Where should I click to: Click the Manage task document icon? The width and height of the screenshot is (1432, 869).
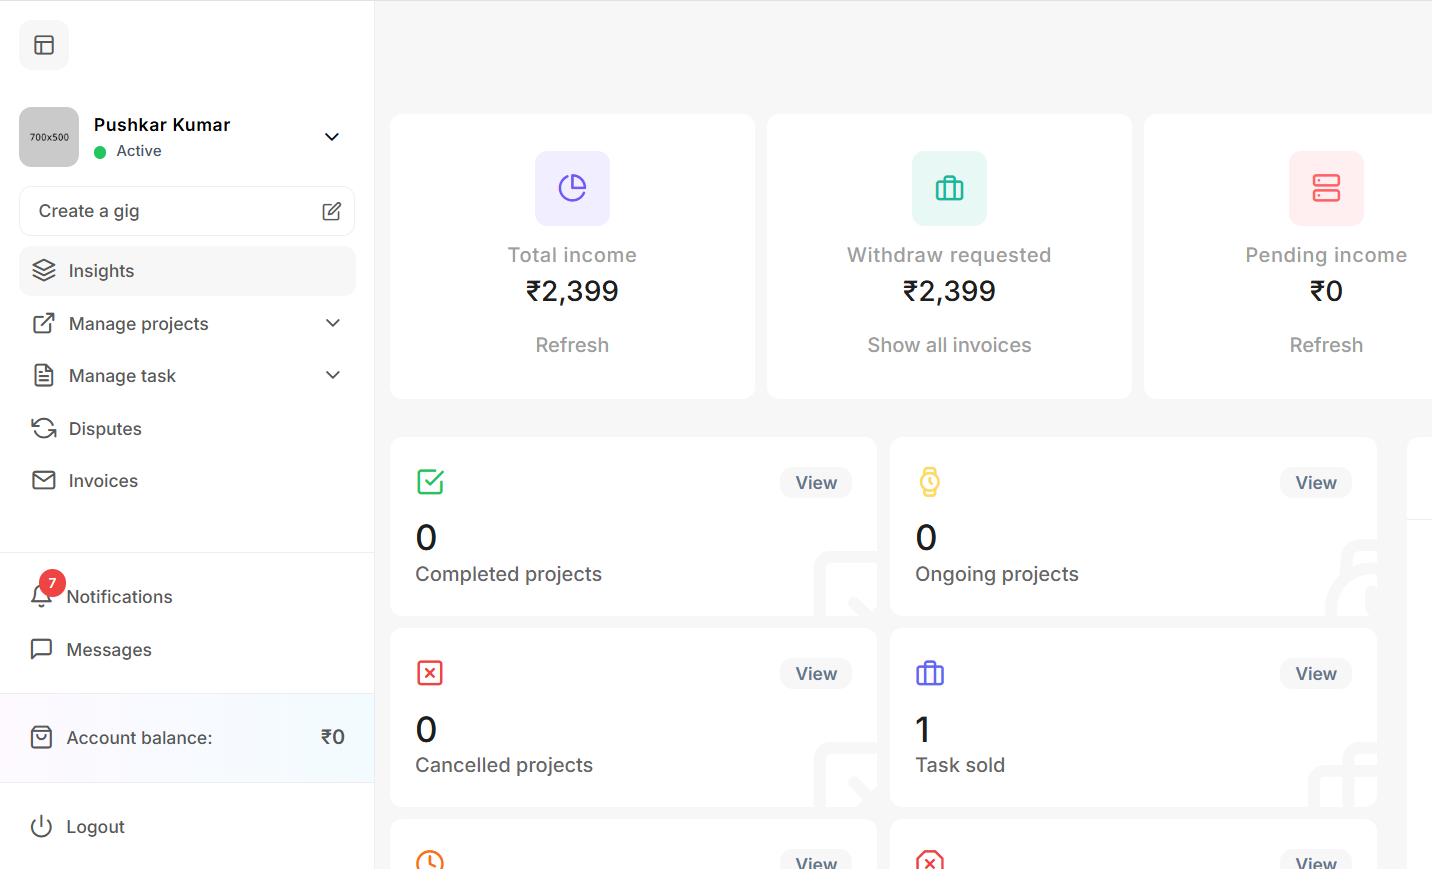[44, 376]
